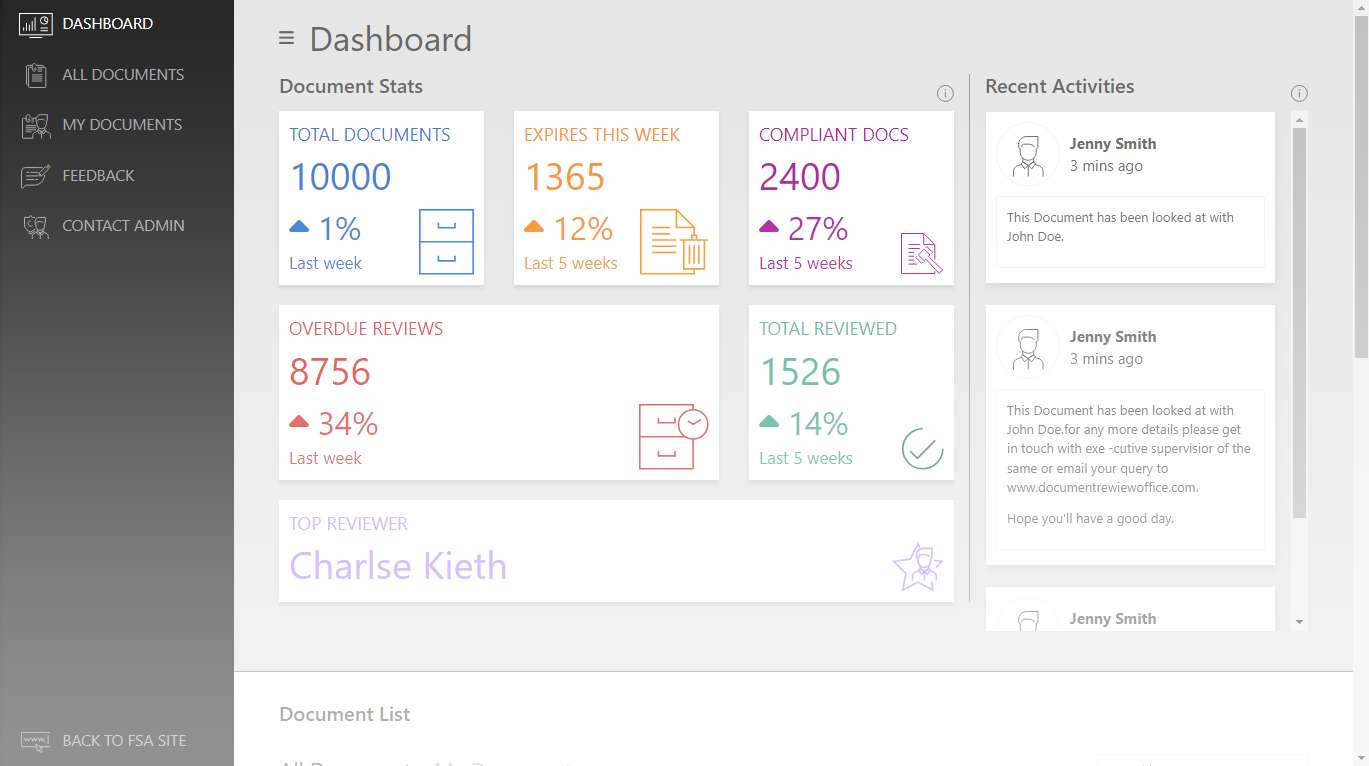This screenshot has width=1369, height=766.
Task: Click the compliant docs stamp icon
Action: tap(921, 252)
